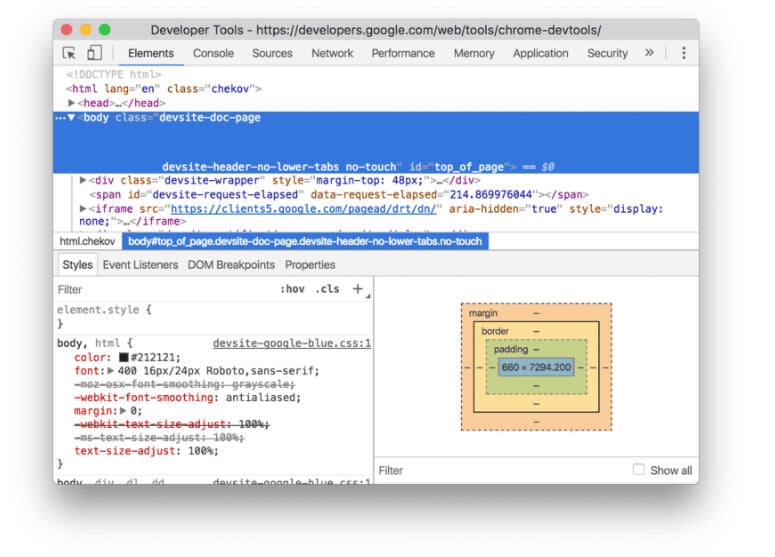Expand the devsite-wrapper div node
Screen dimensions: 775x557
click(x=83, y=180)
